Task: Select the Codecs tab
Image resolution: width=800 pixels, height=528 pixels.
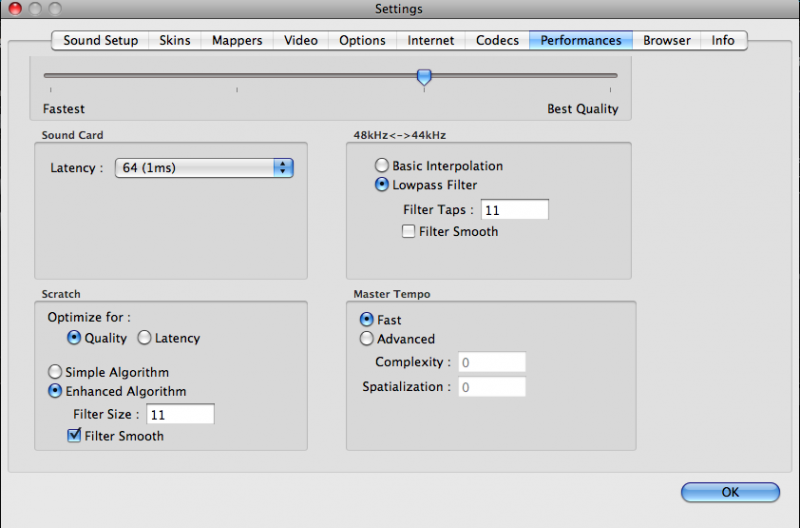Action: (x=497, y=41)
